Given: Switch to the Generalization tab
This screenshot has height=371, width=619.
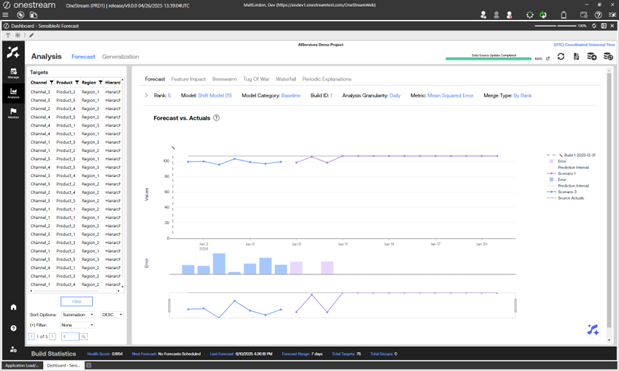Looking at the screenshot, I should tap(120, 57).
